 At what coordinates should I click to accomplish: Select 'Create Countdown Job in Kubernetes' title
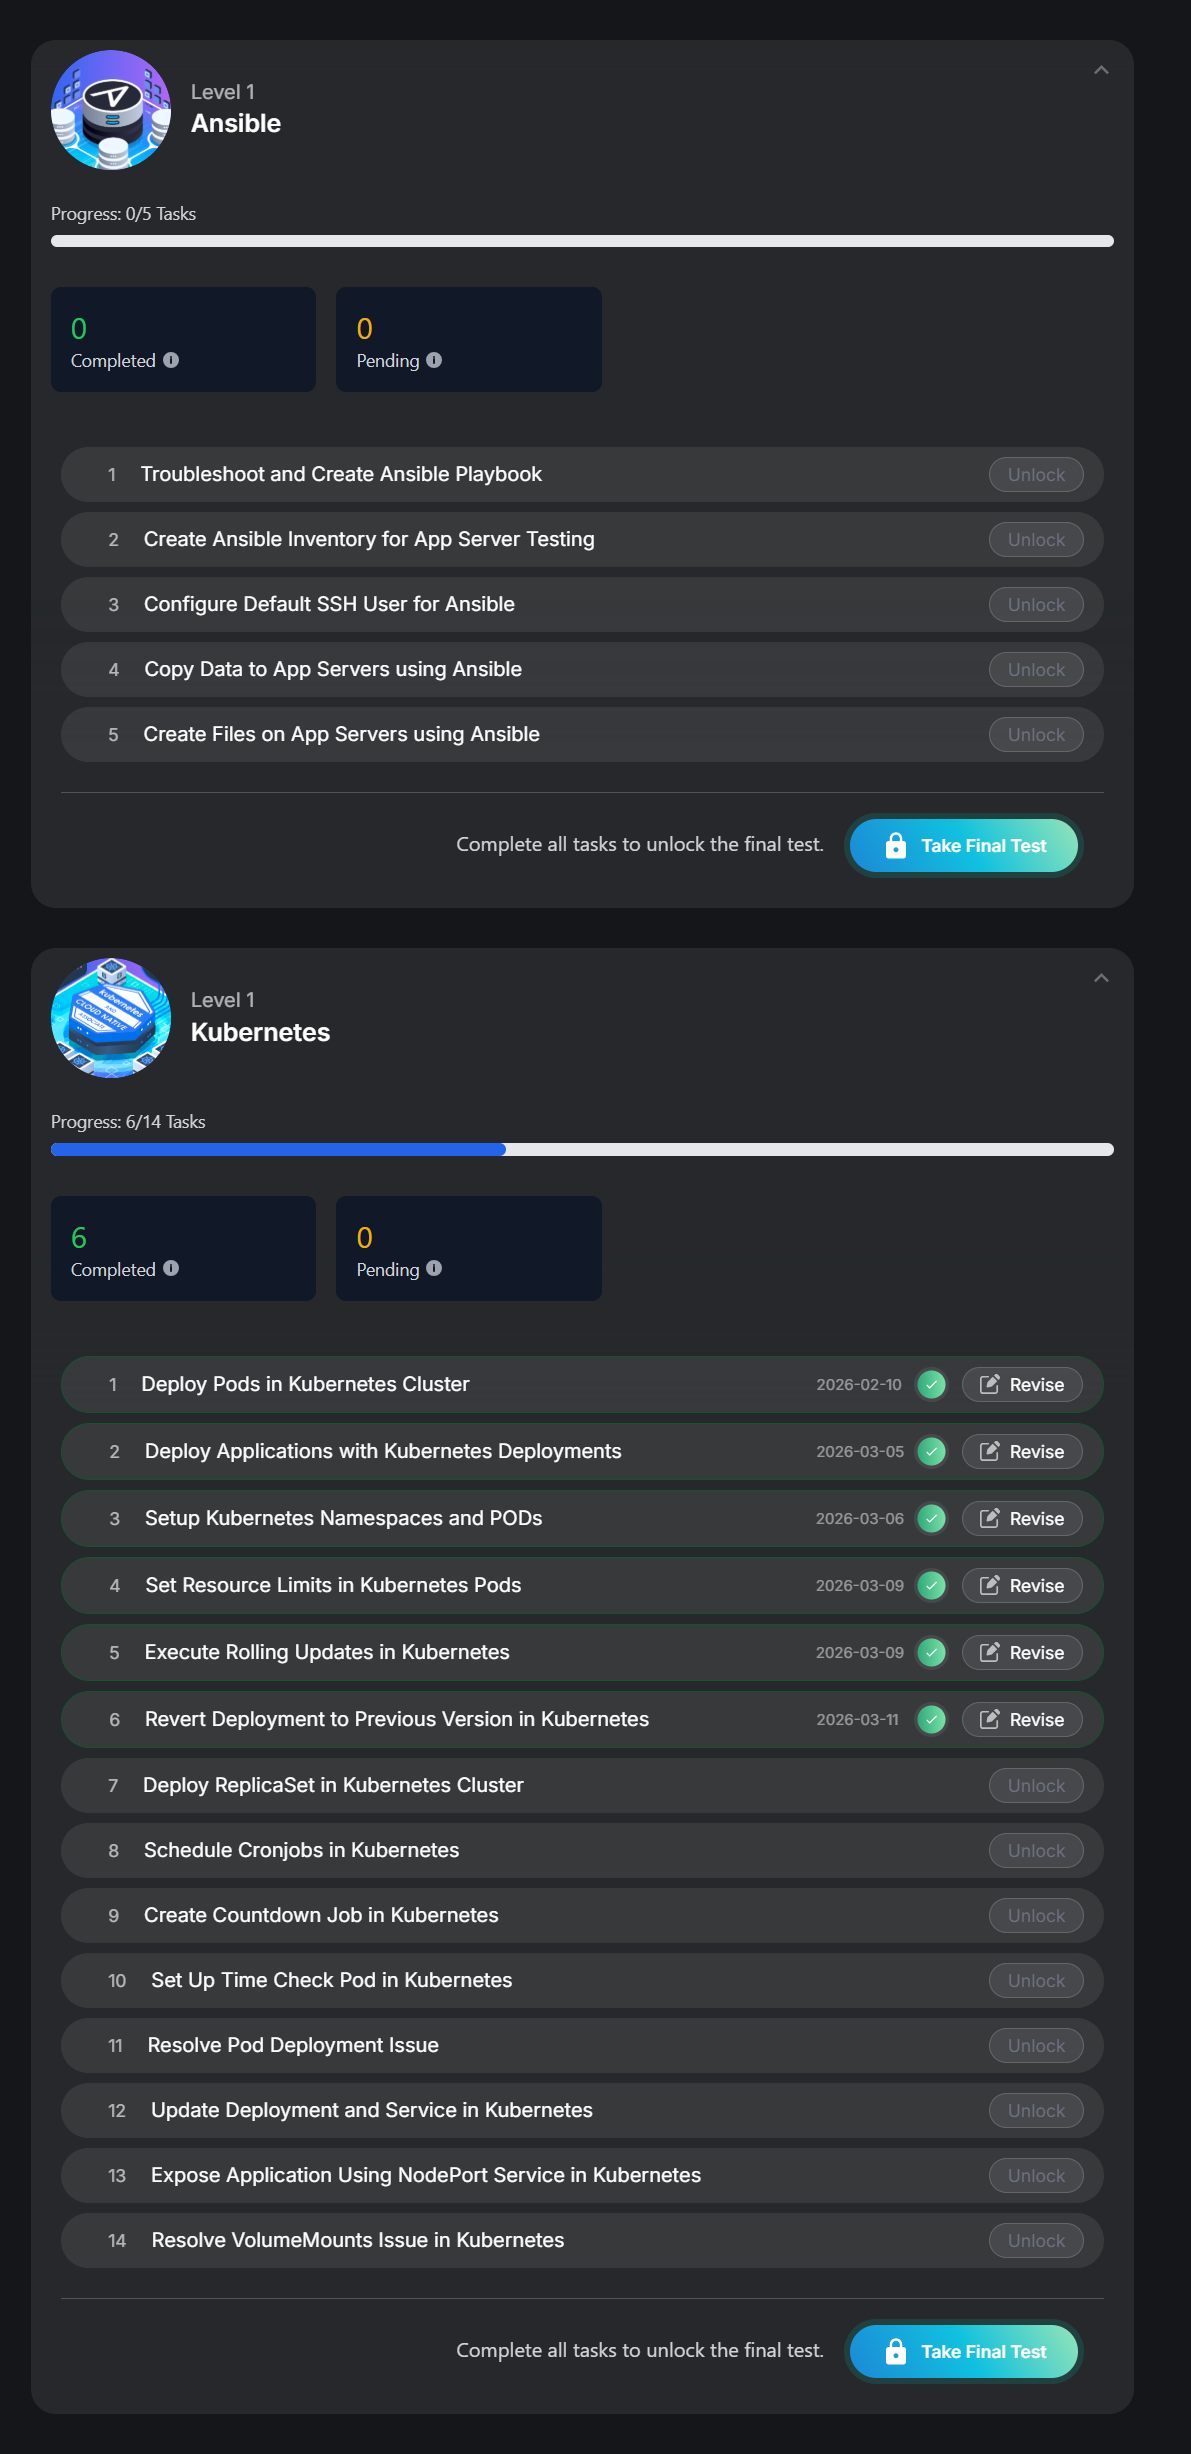(321, 1915)
